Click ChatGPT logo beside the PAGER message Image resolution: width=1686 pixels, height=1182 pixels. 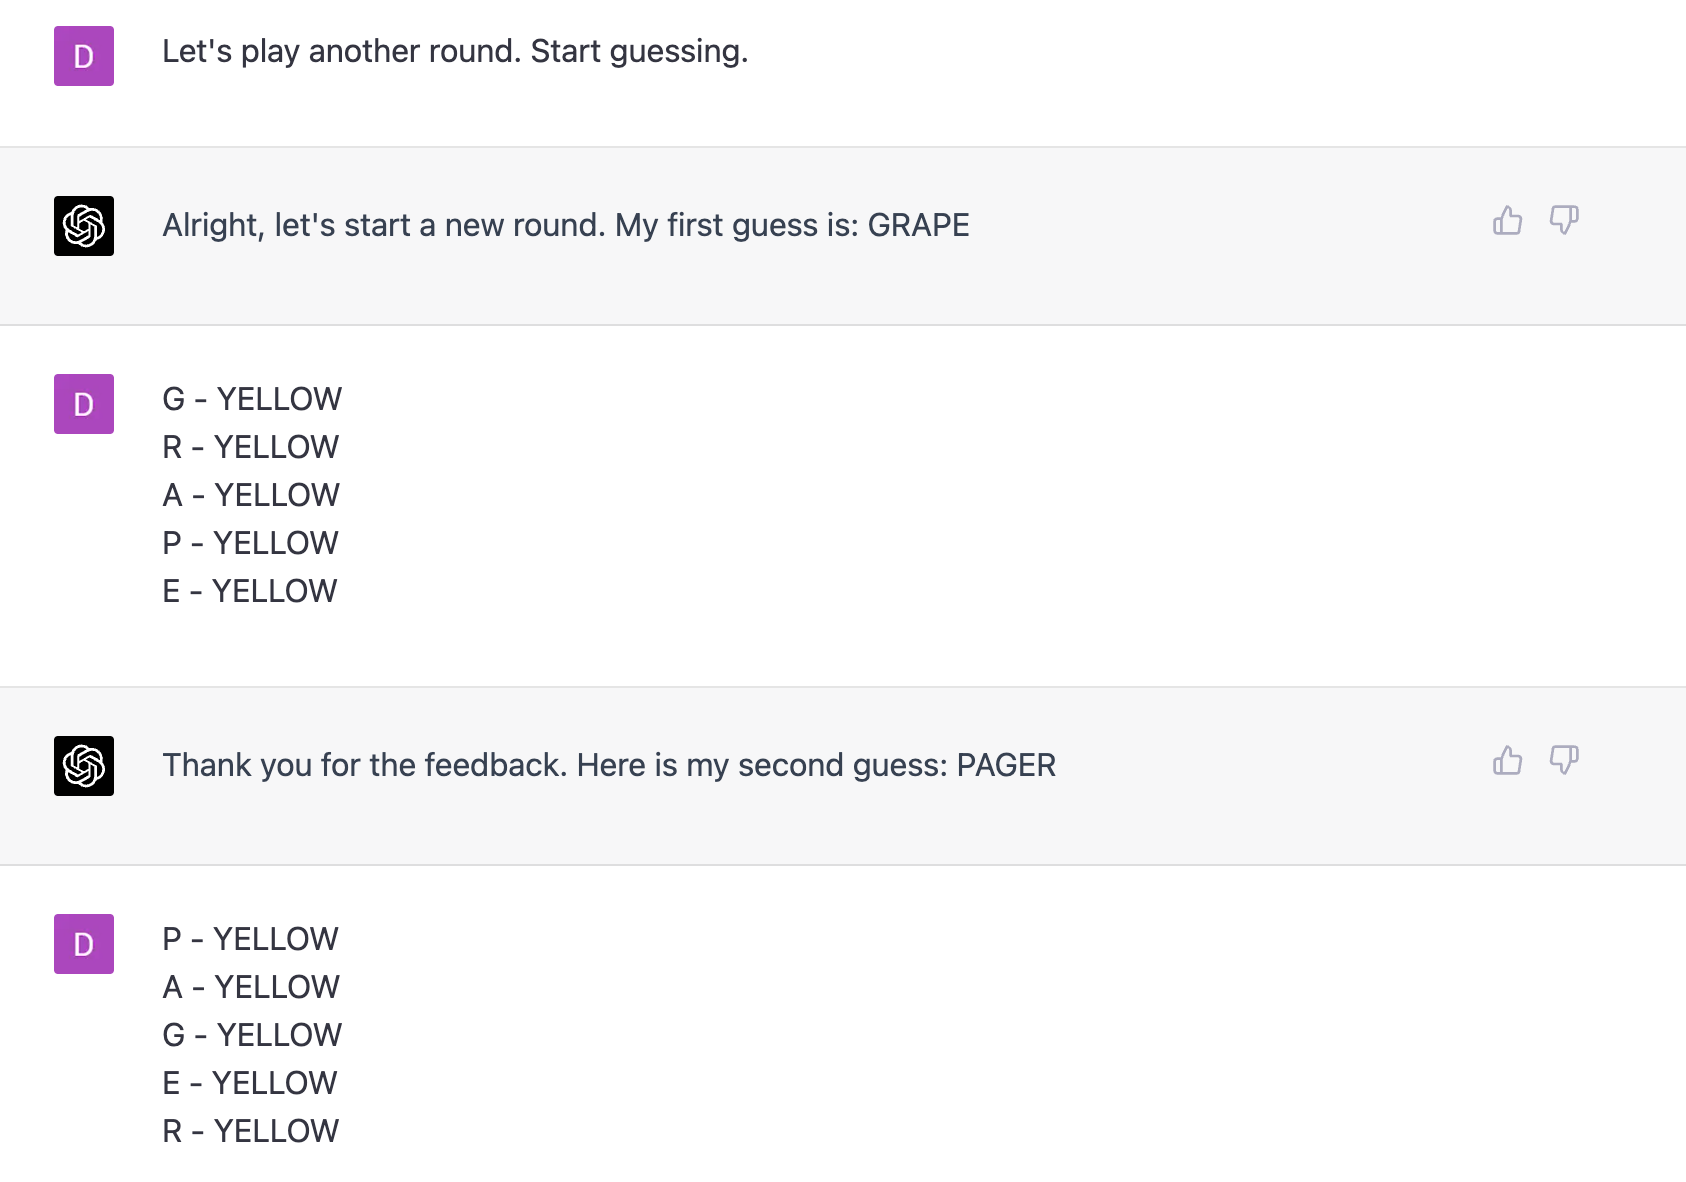(x=84, y=766)
